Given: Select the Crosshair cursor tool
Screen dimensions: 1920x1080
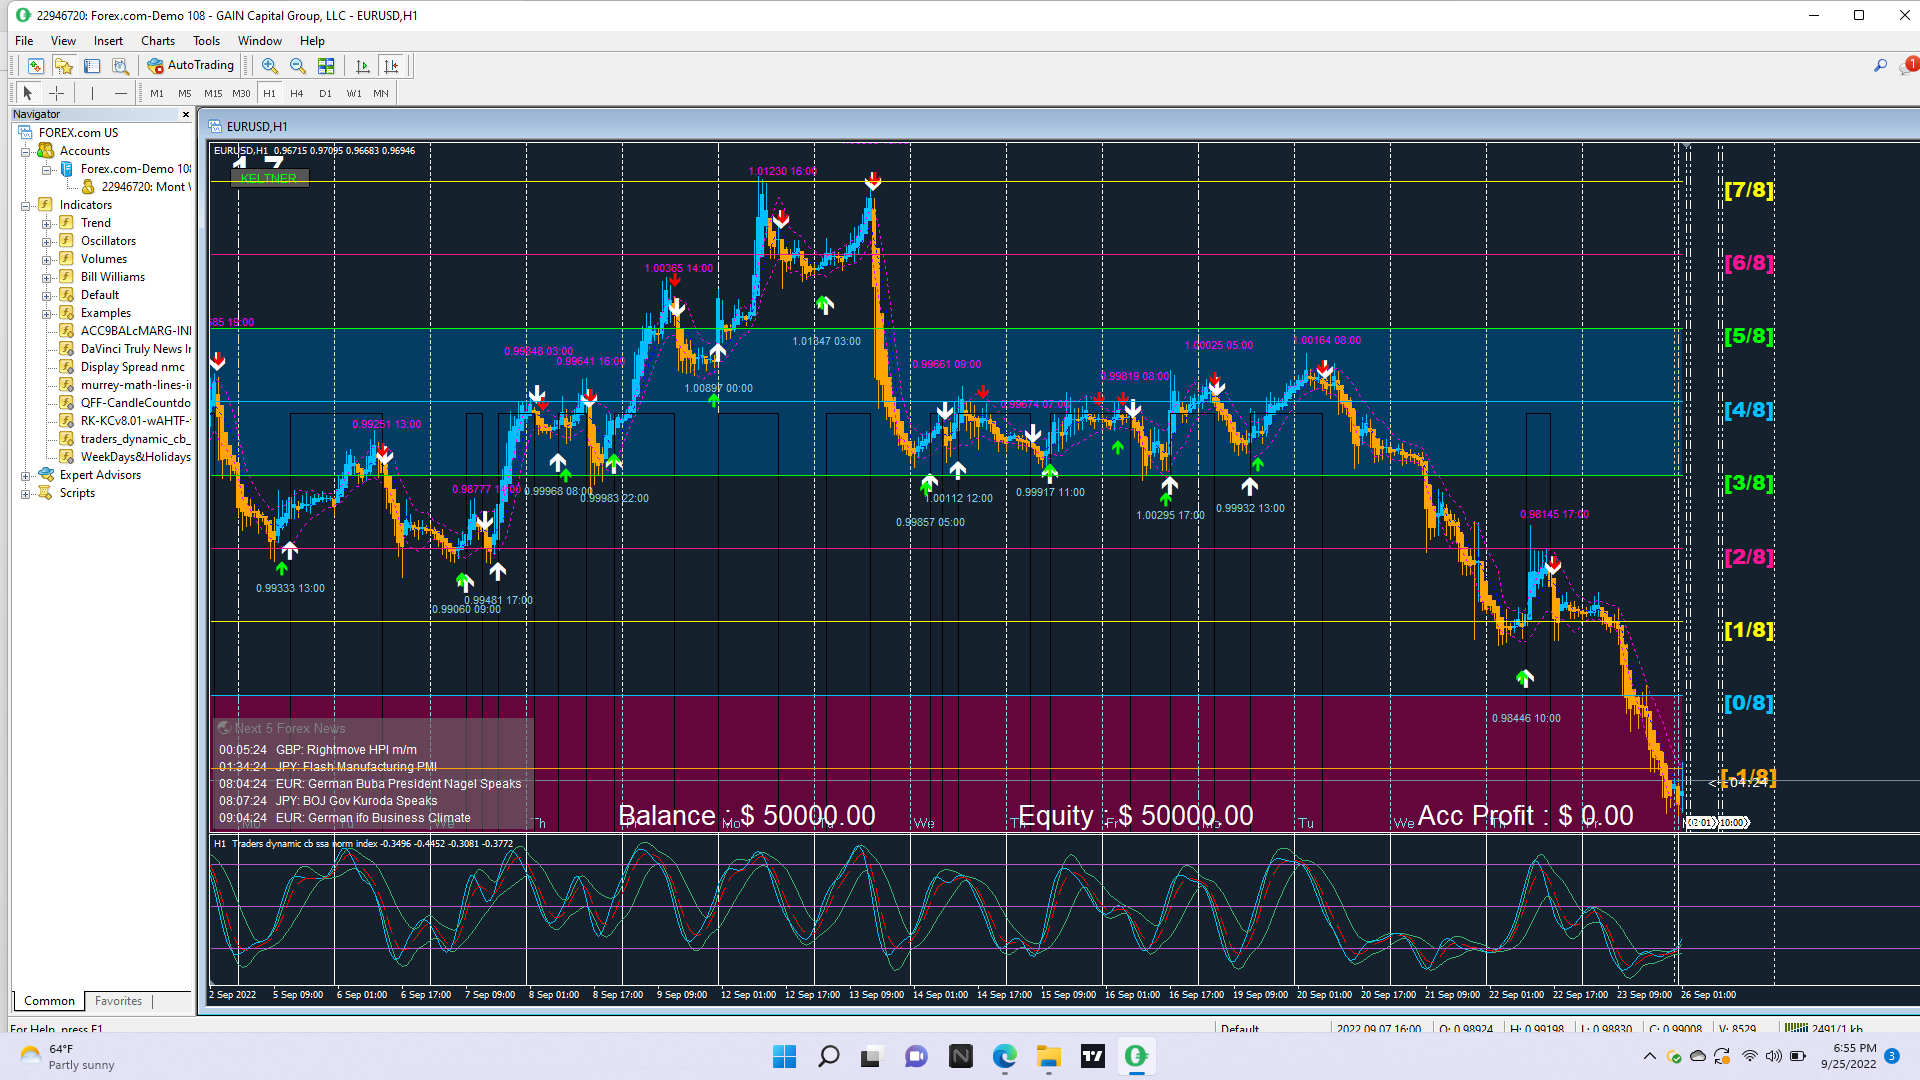Looking at the screenshot, I should [x=57, y=93].
